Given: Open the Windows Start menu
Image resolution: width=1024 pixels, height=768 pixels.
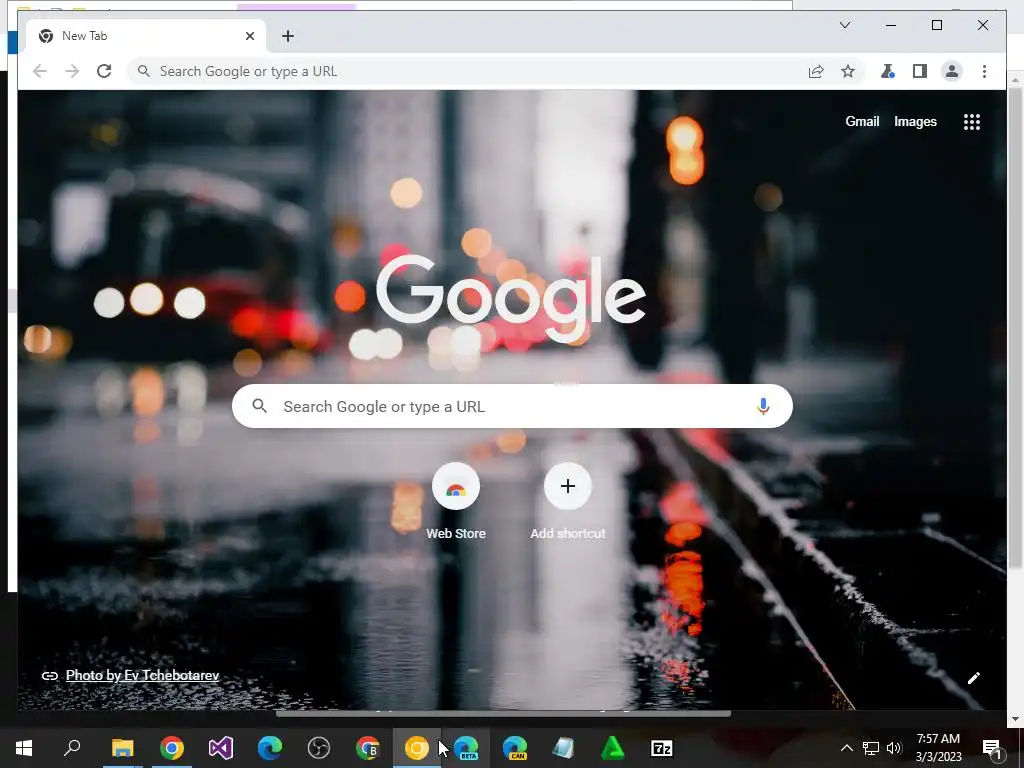Looking at the screenshot, I should (x=24, y=748).
